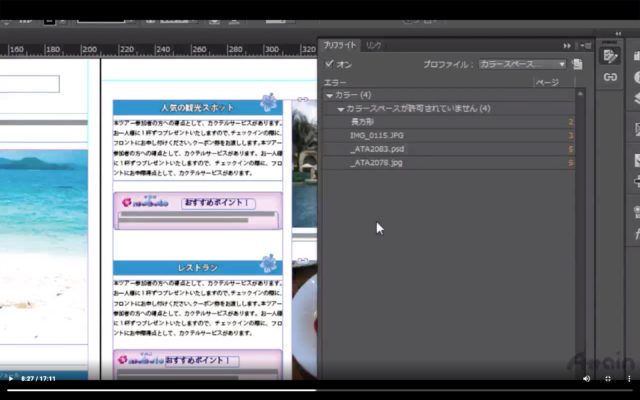Click body text under レストラン heading

[x=198, y=308]
